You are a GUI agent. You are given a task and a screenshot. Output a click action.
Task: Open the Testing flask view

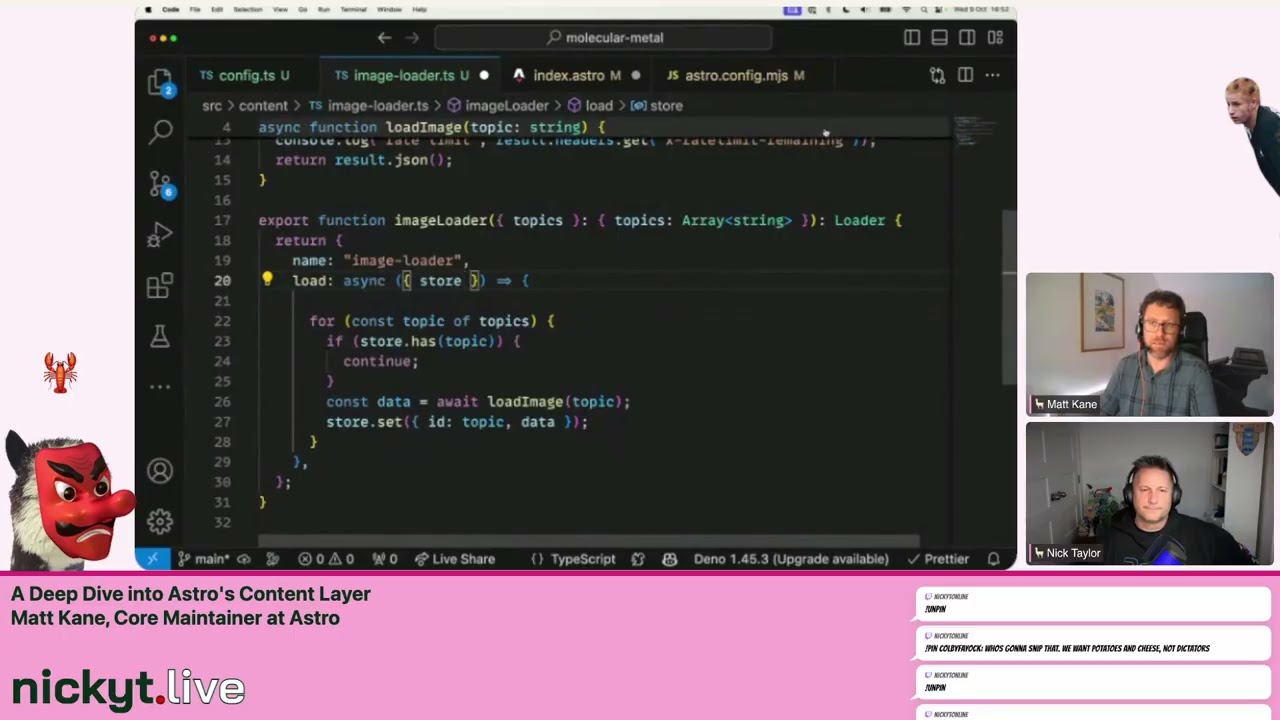[160, 337]
